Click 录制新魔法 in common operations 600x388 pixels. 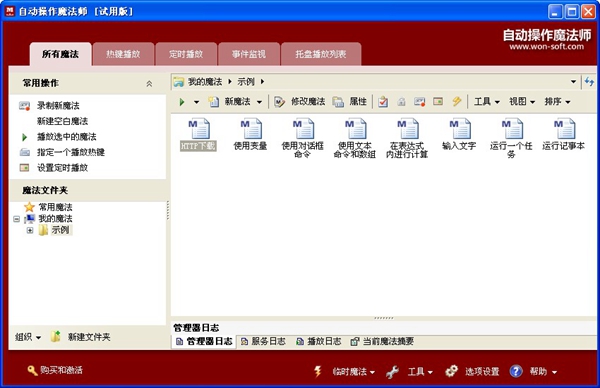click(58, 106)
